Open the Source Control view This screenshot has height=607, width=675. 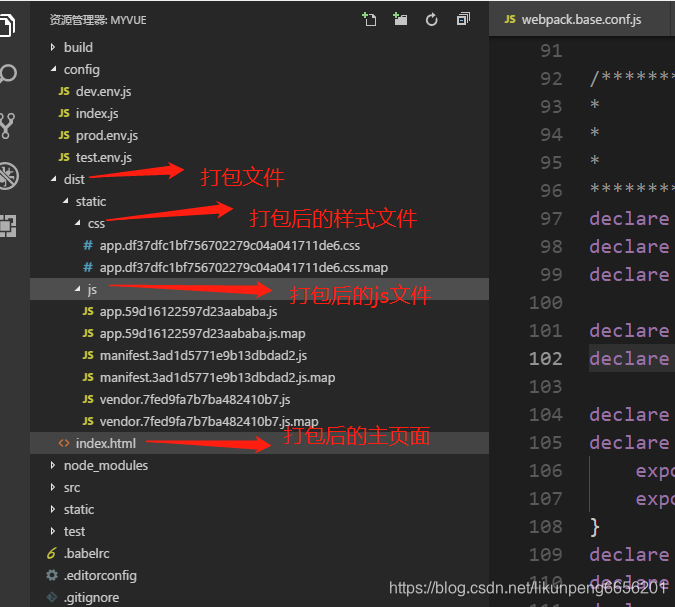[7, 126]
